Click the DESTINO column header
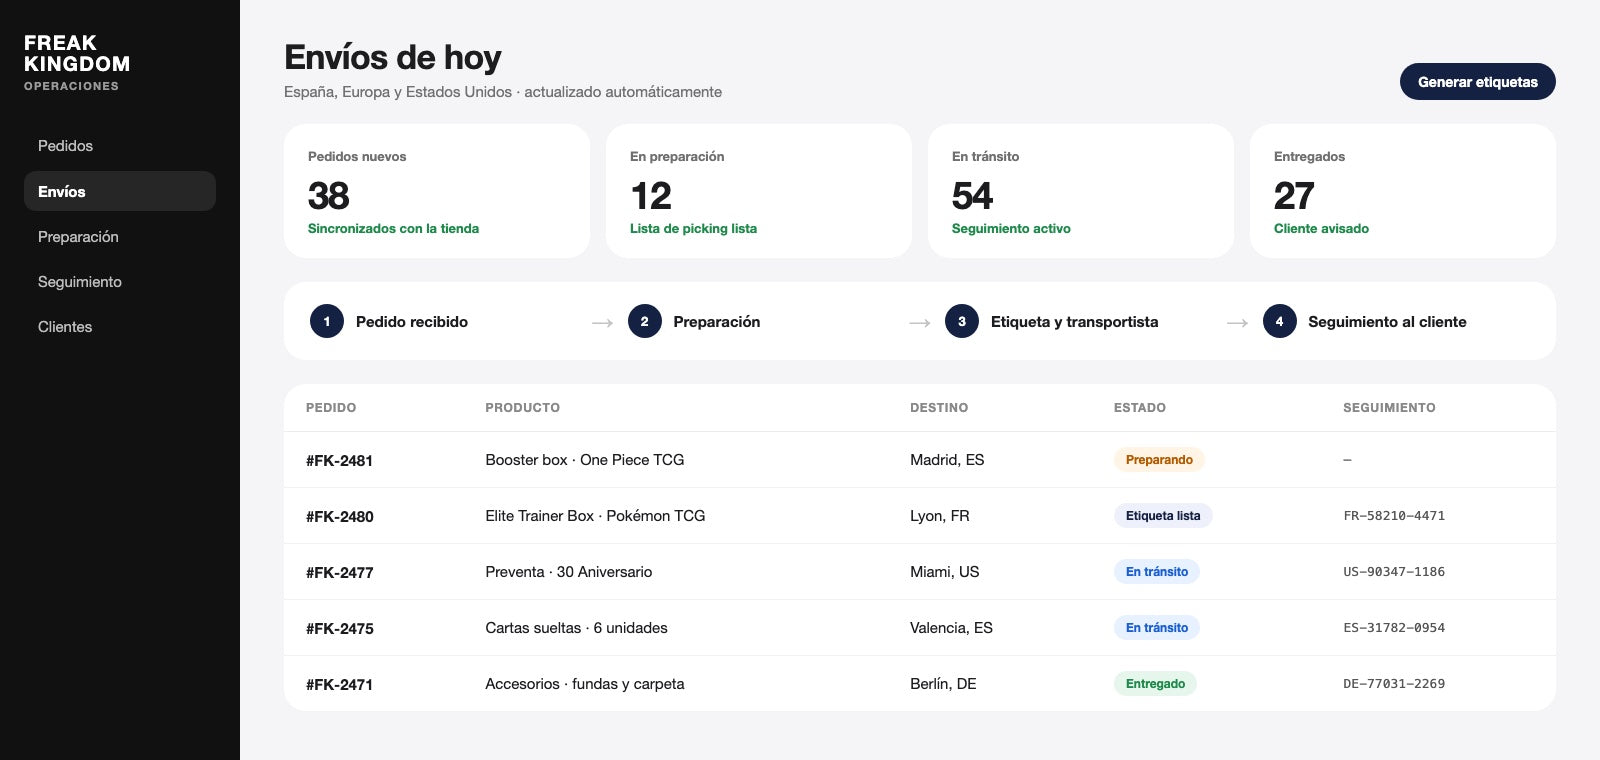This screenshot has height=760, width=1600. (x=939, y=408)
